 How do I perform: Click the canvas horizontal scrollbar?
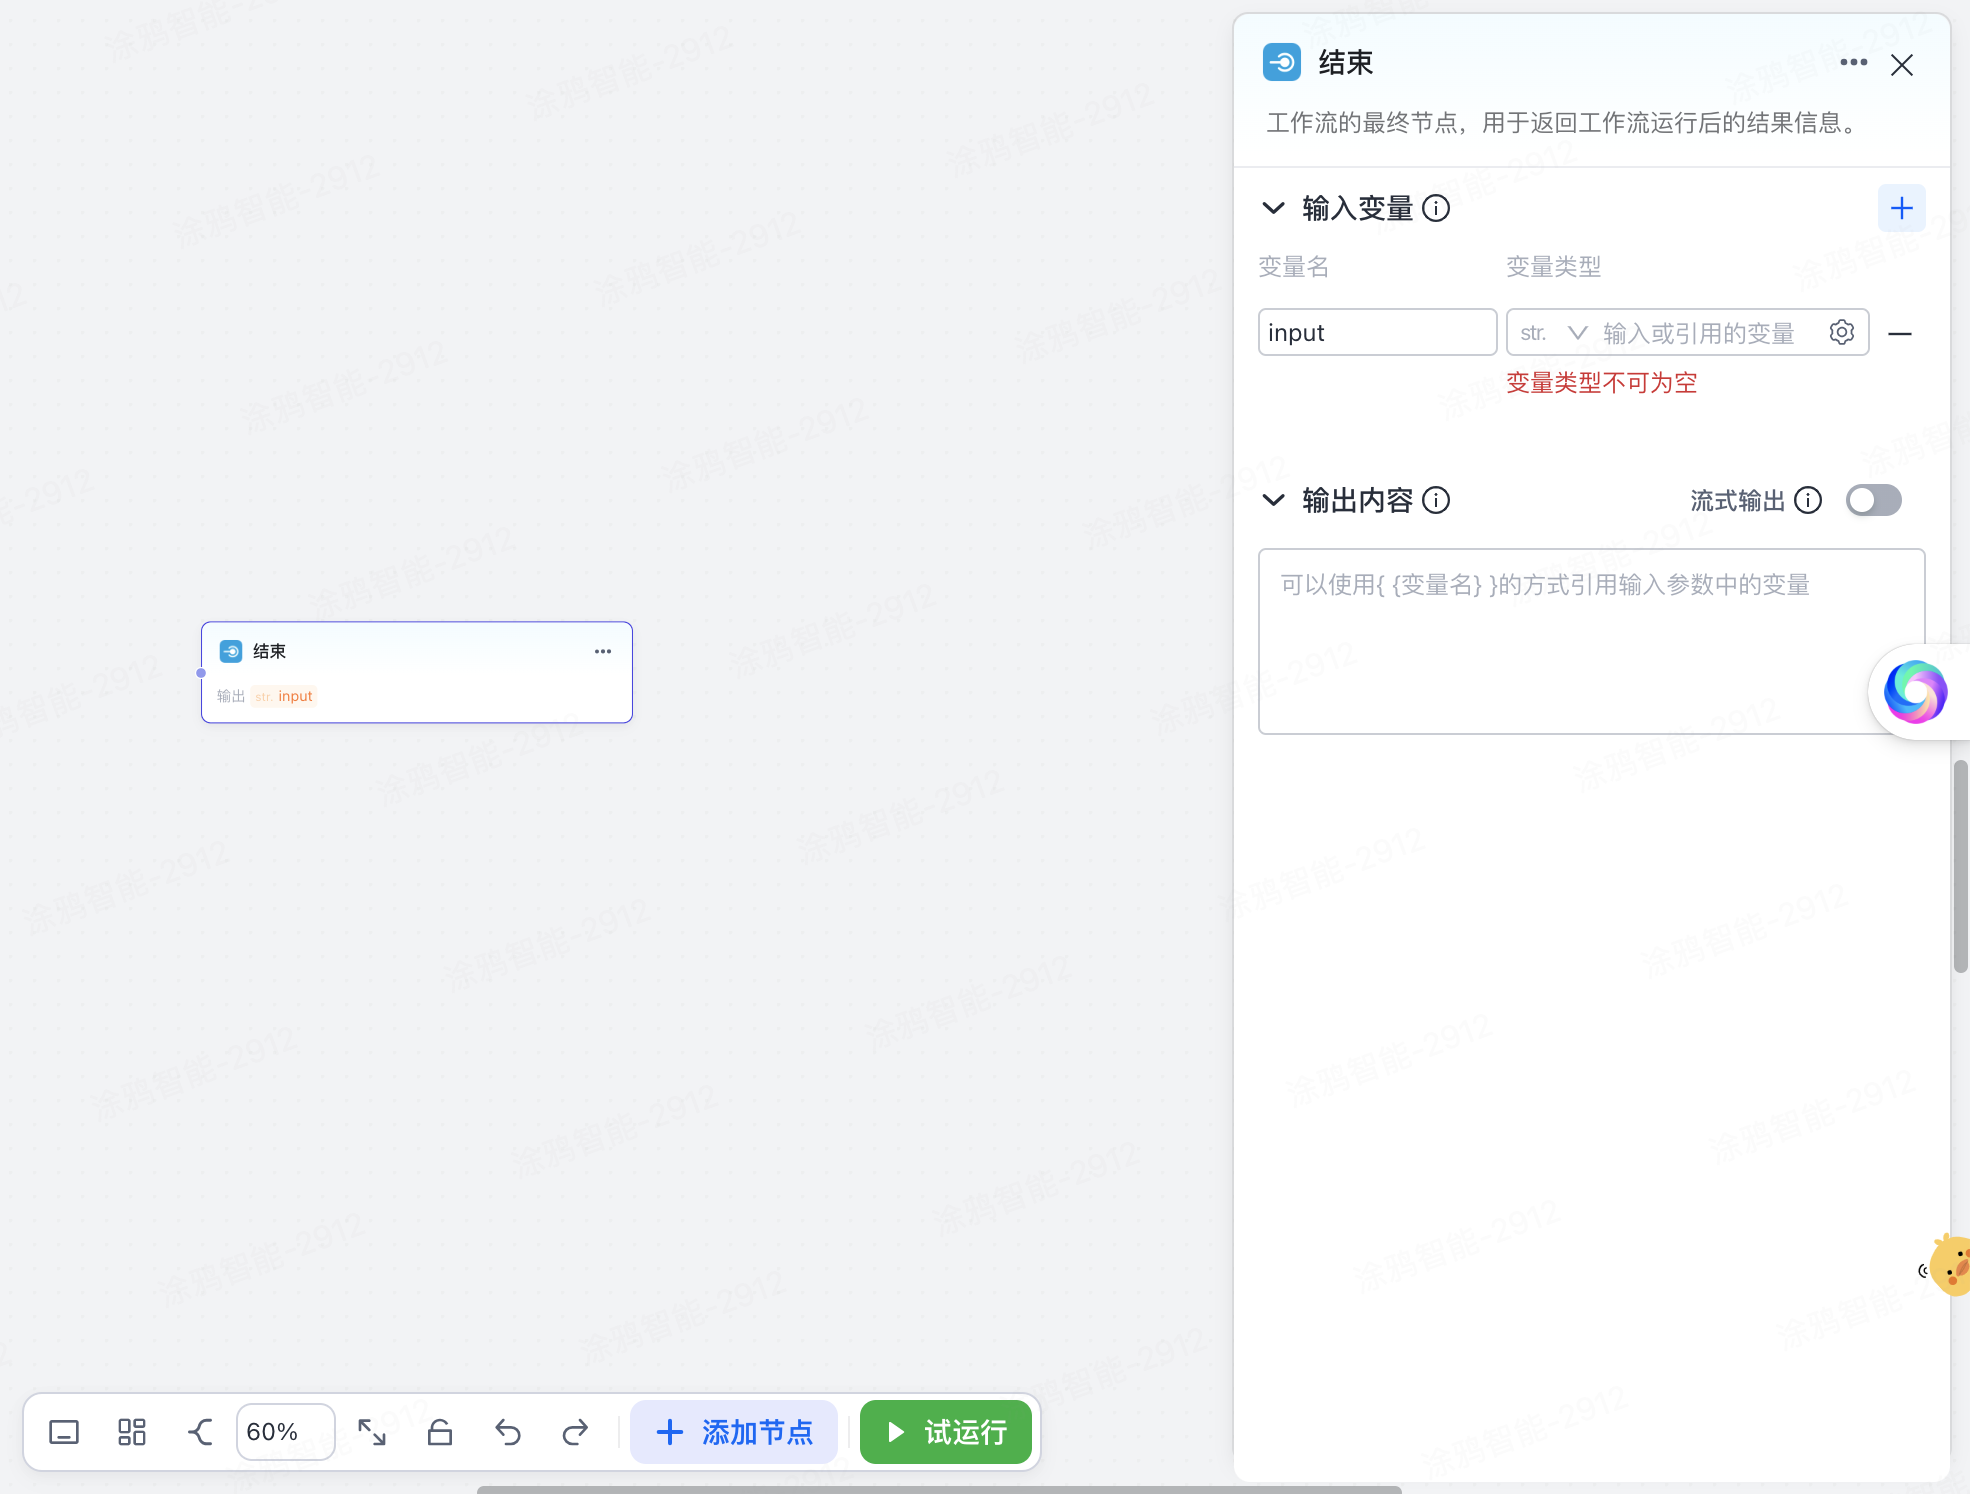pyautogui.click(x=939, y=1489)
